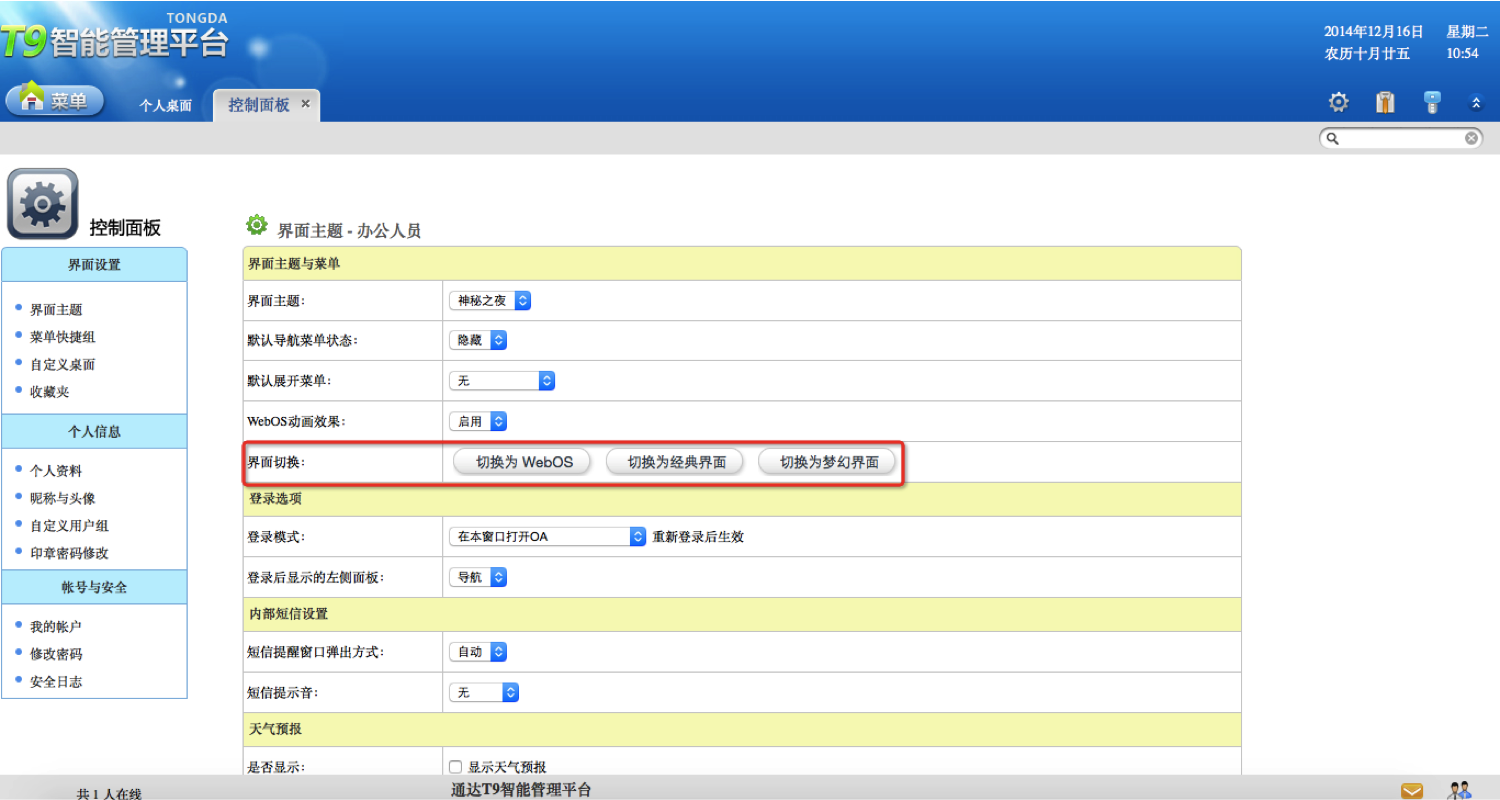The width and height of the screenshot is (1500, 800).
Task: Open the 登录模式 dropdown
Action: click(x=547, y=537)
